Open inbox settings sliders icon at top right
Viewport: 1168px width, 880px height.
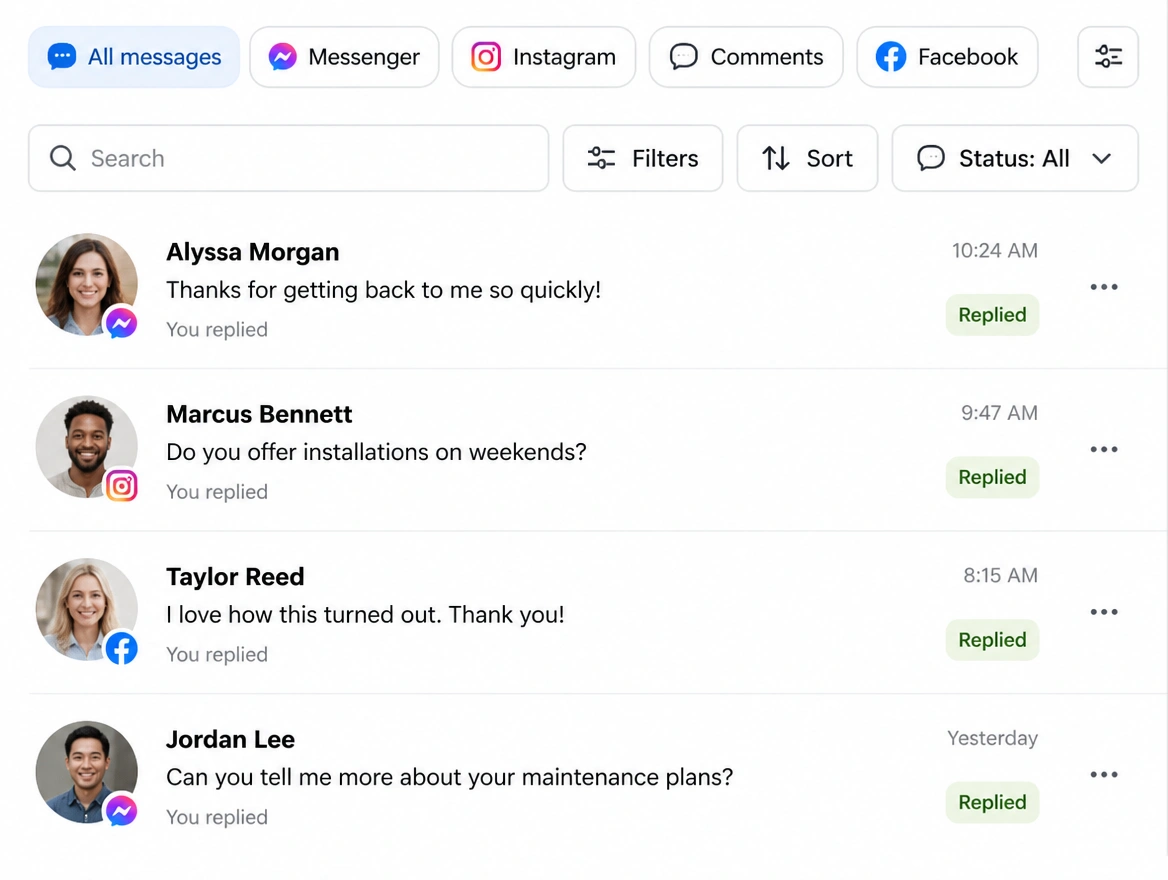(x=1108, y=57)
